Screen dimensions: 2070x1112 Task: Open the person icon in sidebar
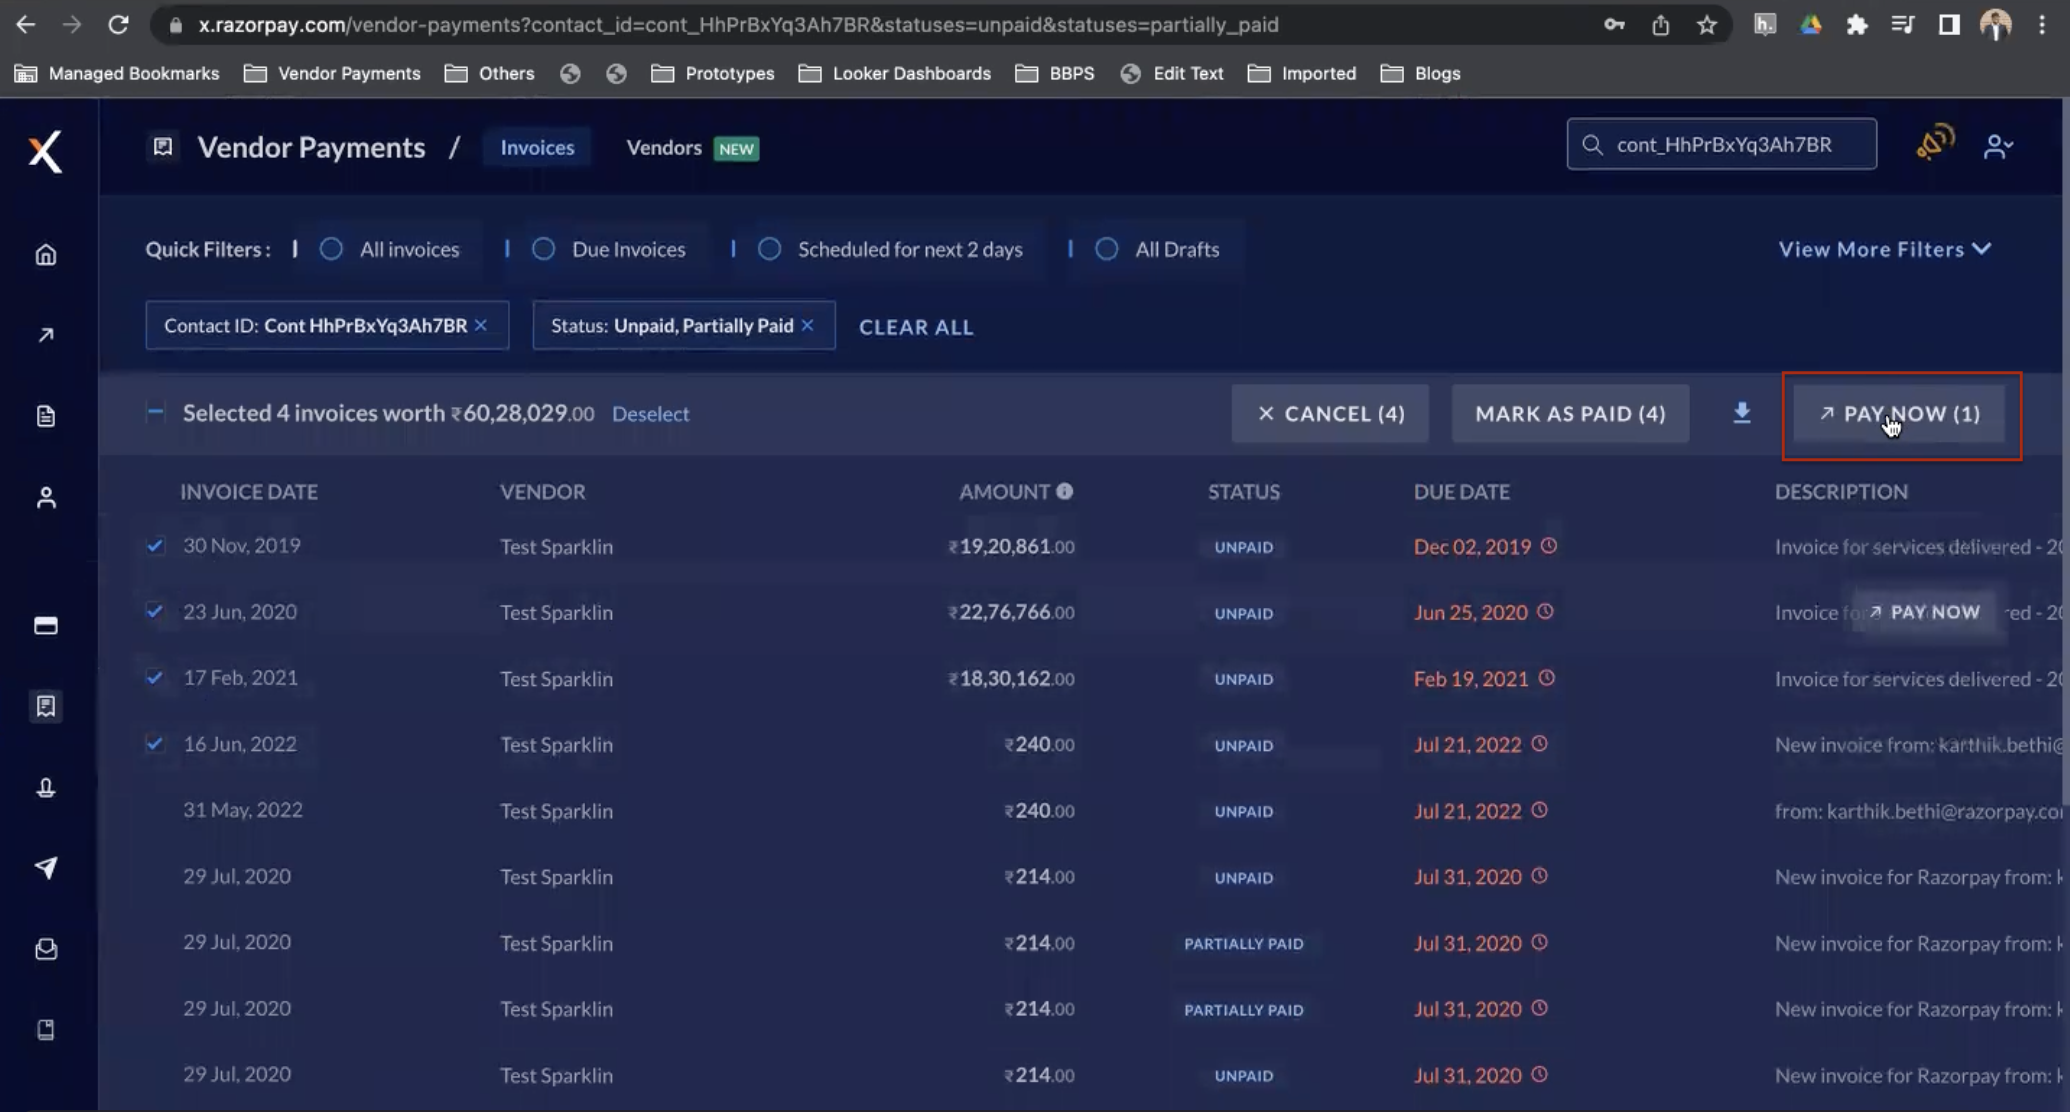(x=46, y=498)
